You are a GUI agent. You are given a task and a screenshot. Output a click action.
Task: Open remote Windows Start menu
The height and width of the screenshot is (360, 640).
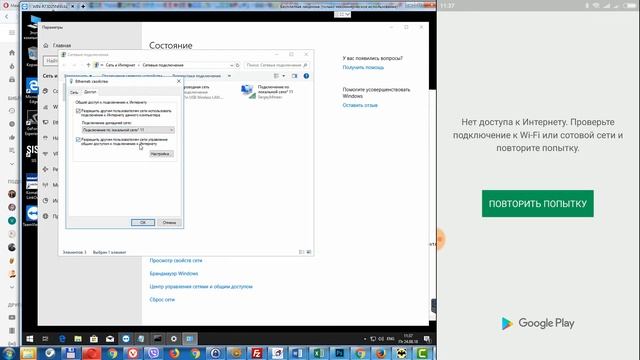(x=29, y=339)
